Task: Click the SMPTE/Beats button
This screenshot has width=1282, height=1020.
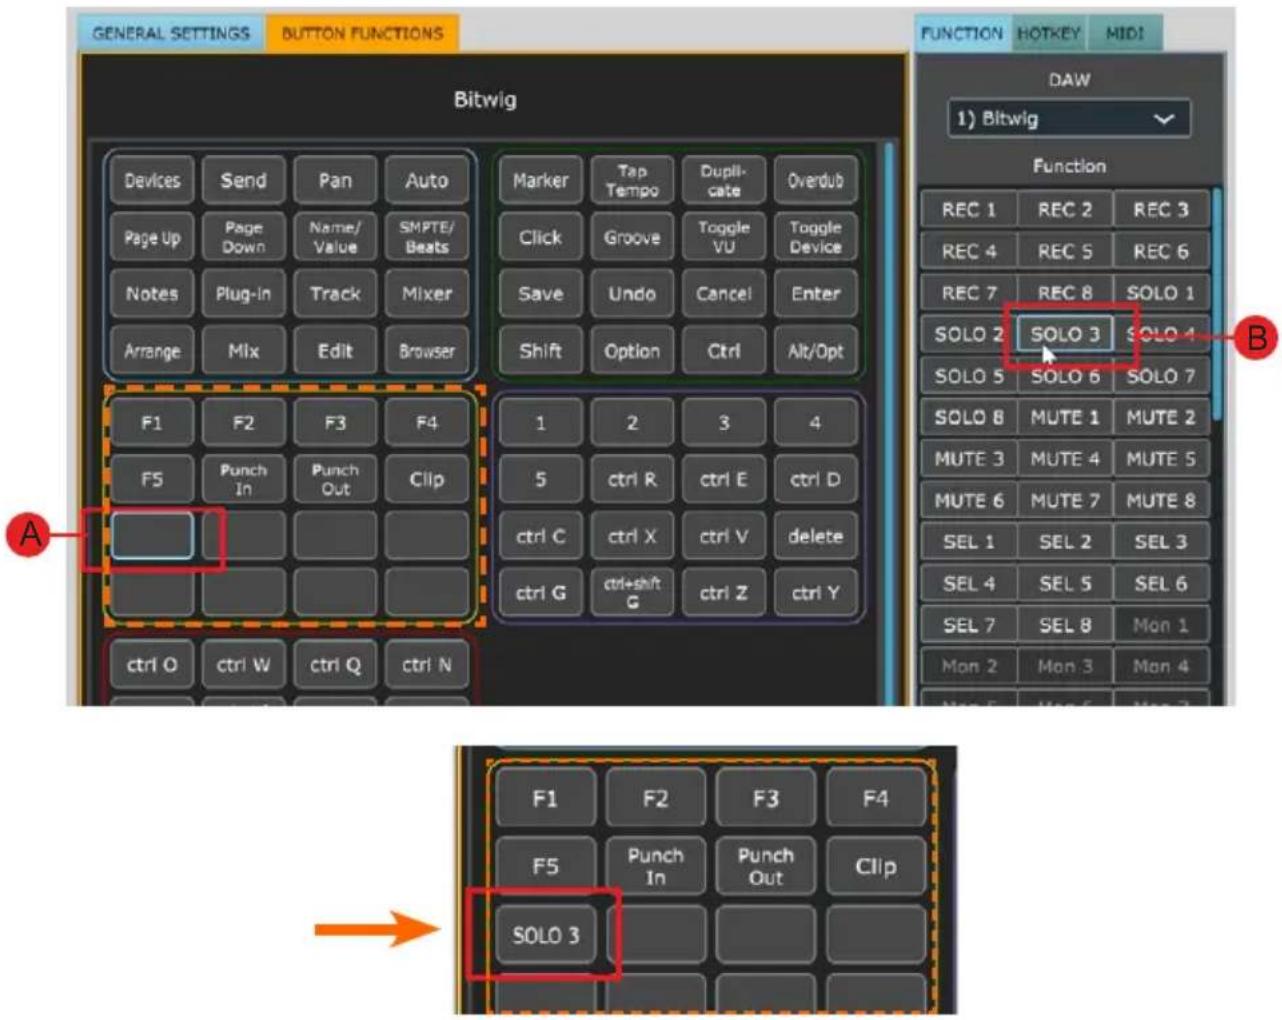Action: coord(427,237)
